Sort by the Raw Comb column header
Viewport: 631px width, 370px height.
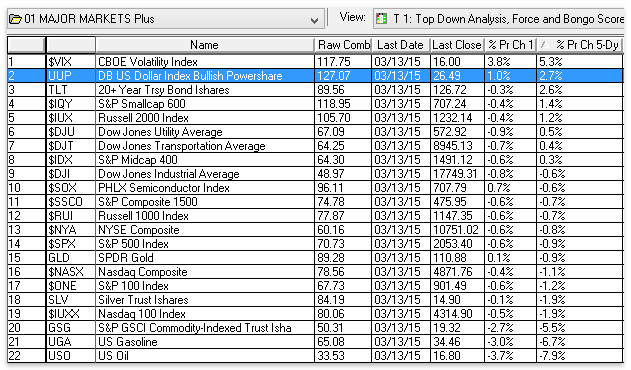click(343, 45)
